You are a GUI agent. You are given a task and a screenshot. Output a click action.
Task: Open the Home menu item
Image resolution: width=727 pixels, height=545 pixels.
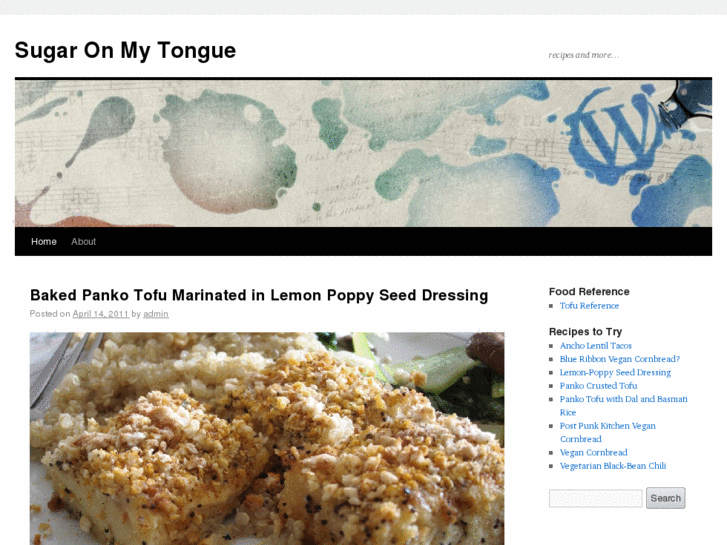coord(44,242)
